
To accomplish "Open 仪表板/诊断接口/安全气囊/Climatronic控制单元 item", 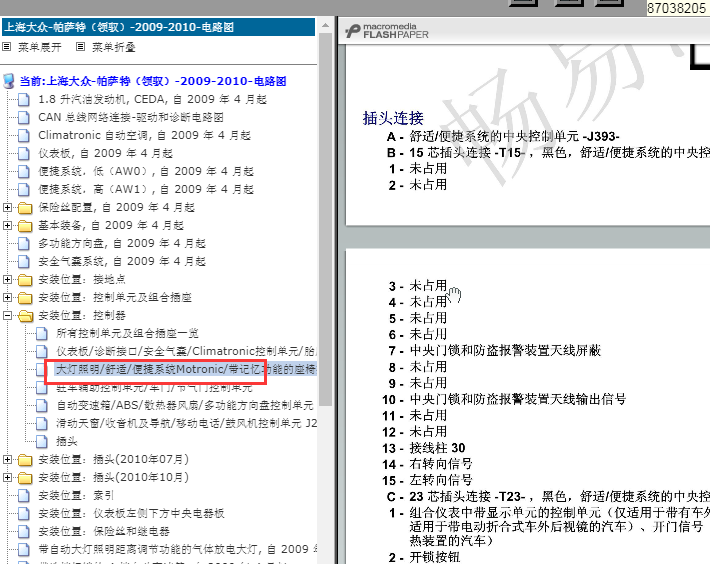I will tap(186, 351).
